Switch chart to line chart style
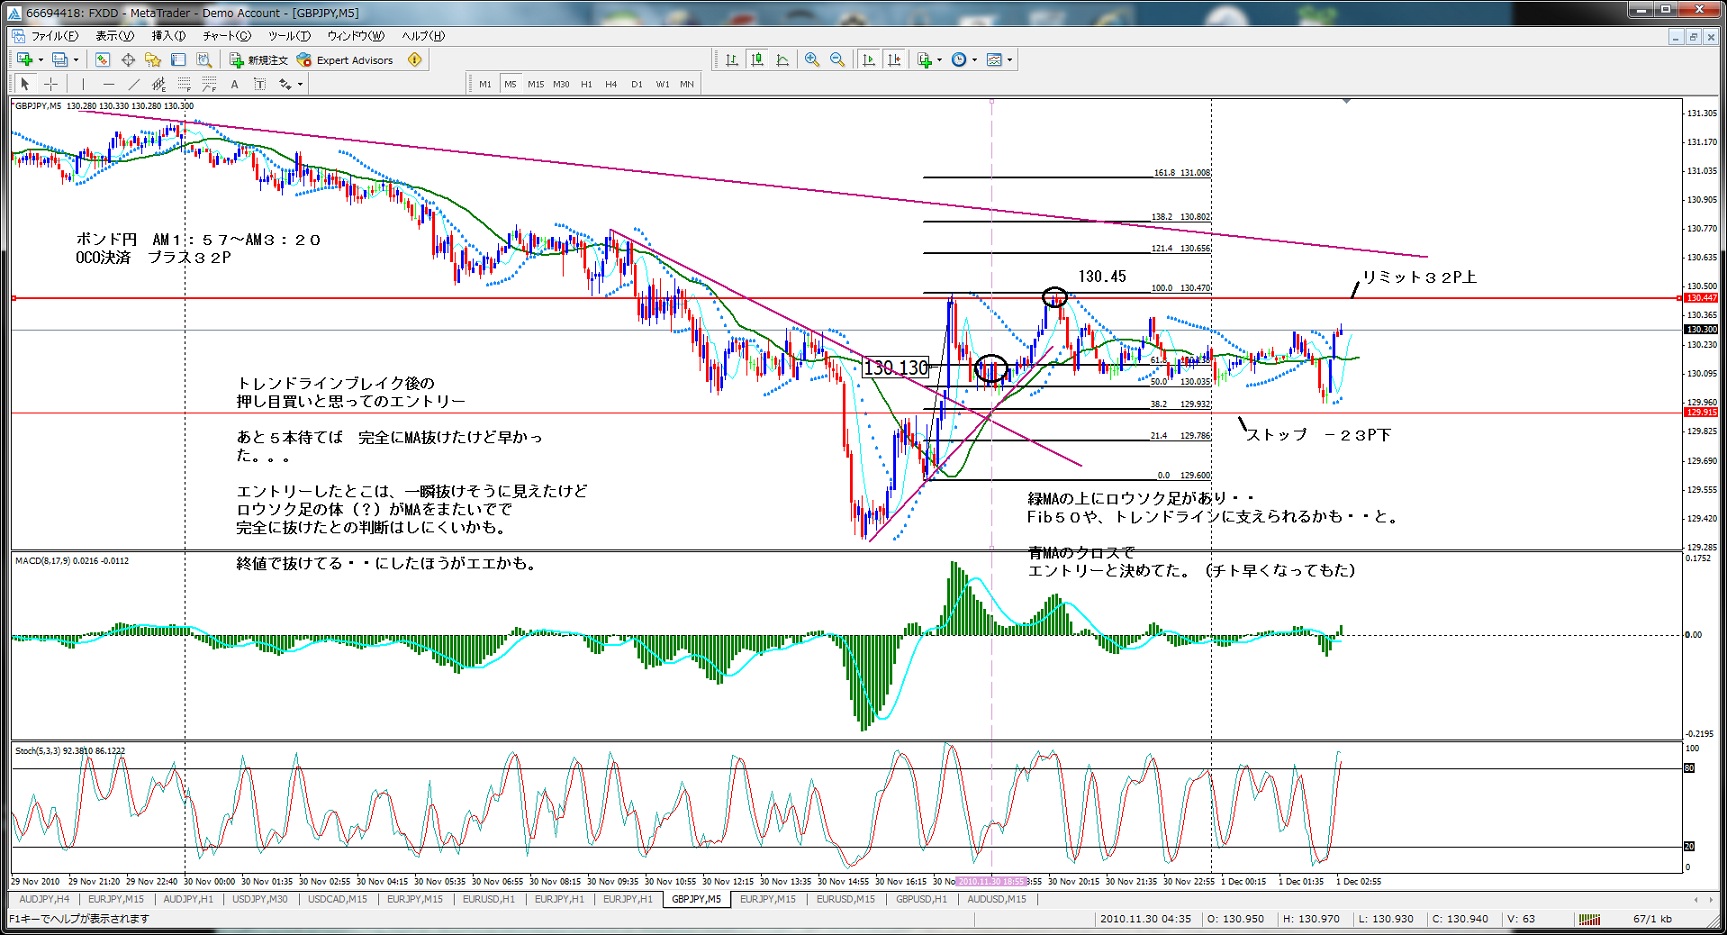The width and height of the screenshot is (1727, 935). coord(783,60)
